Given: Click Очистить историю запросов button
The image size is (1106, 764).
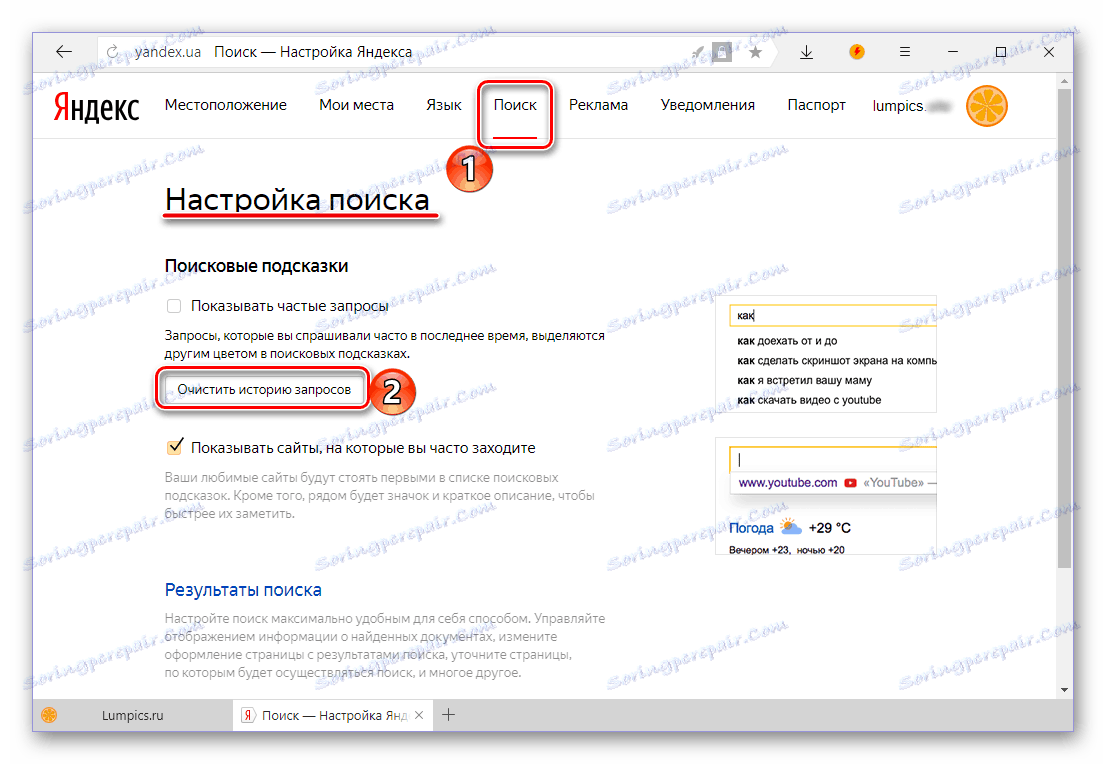Looking at the screenshot, I should click(264, 389).
